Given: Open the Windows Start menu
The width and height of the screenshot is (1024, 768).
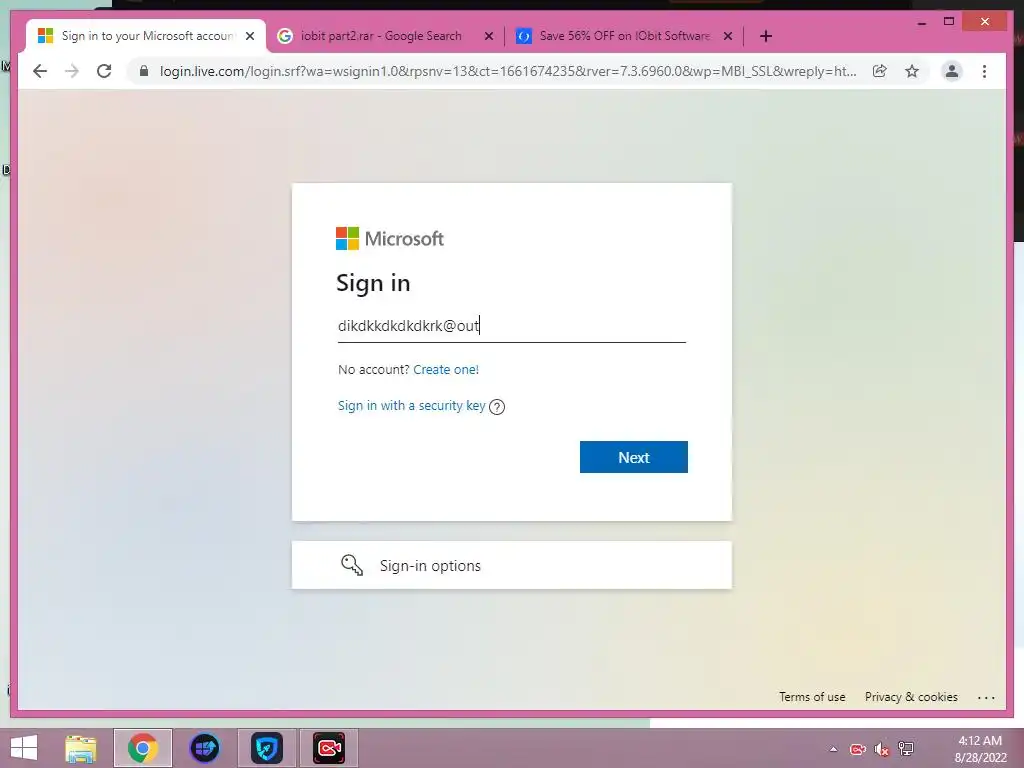Looking at the screenshot, I should (x=24, y=748).
